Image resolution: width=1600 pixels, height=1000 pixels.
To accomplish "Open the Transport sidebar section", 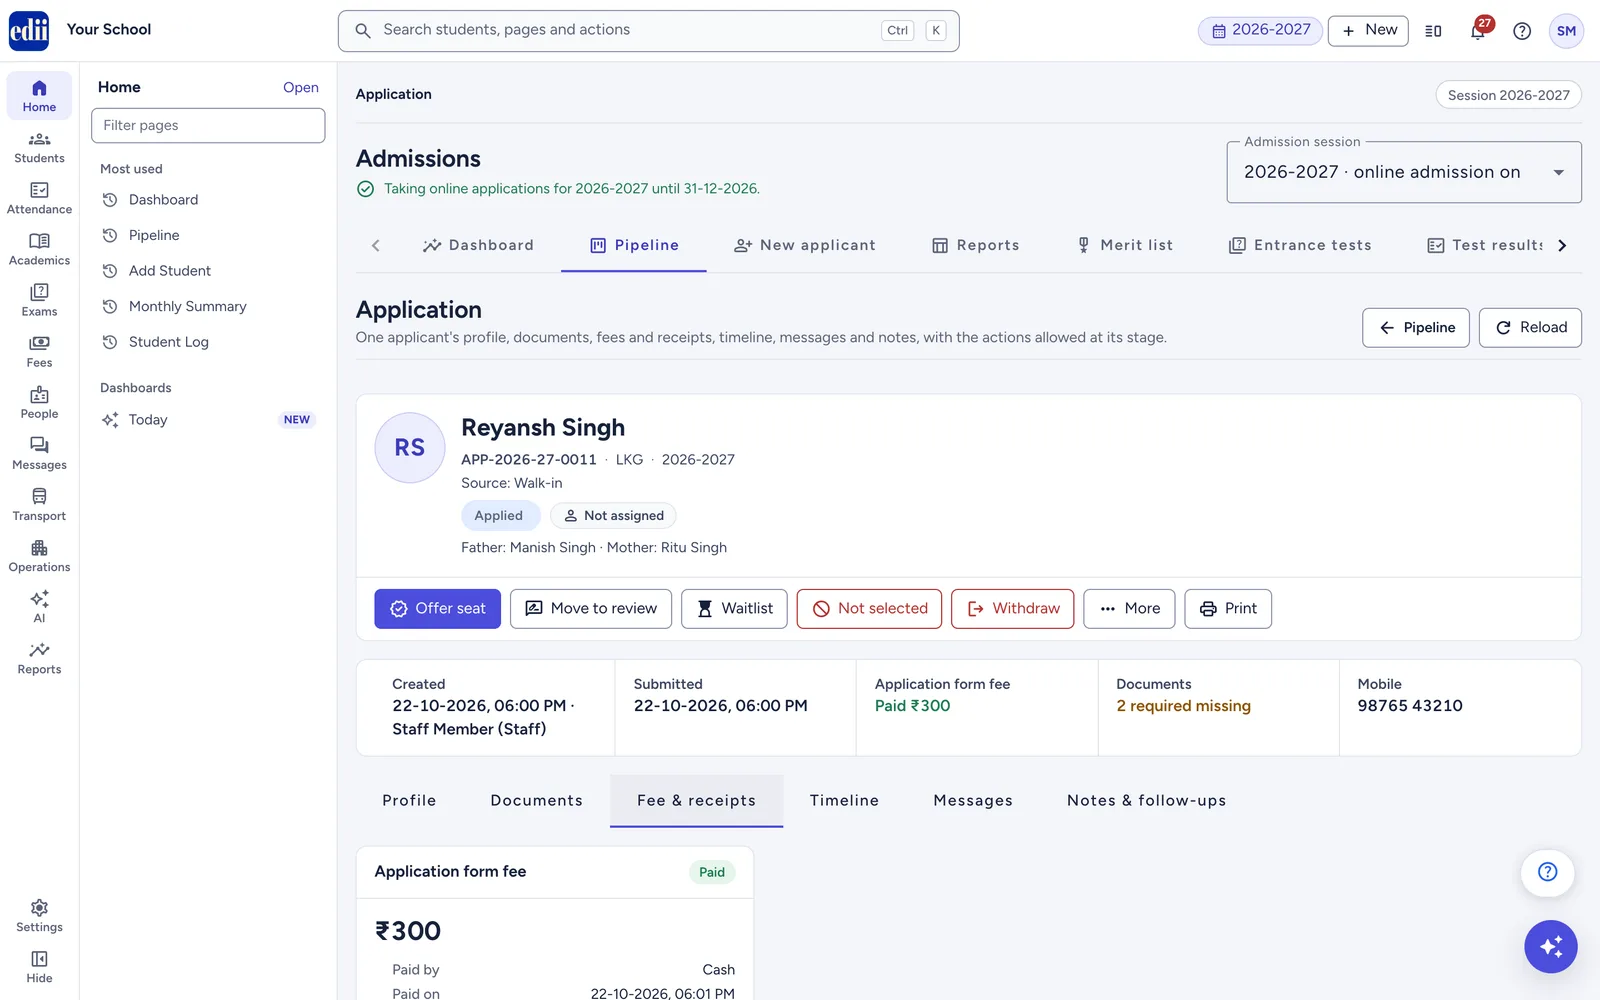I will 39,504.
